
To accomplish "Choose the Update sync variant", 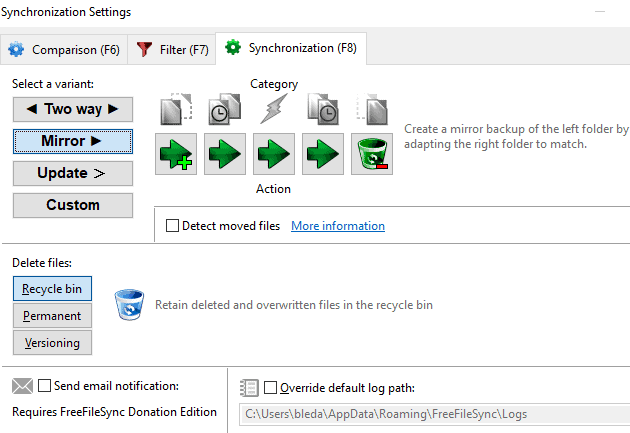I will coord(73,173).
